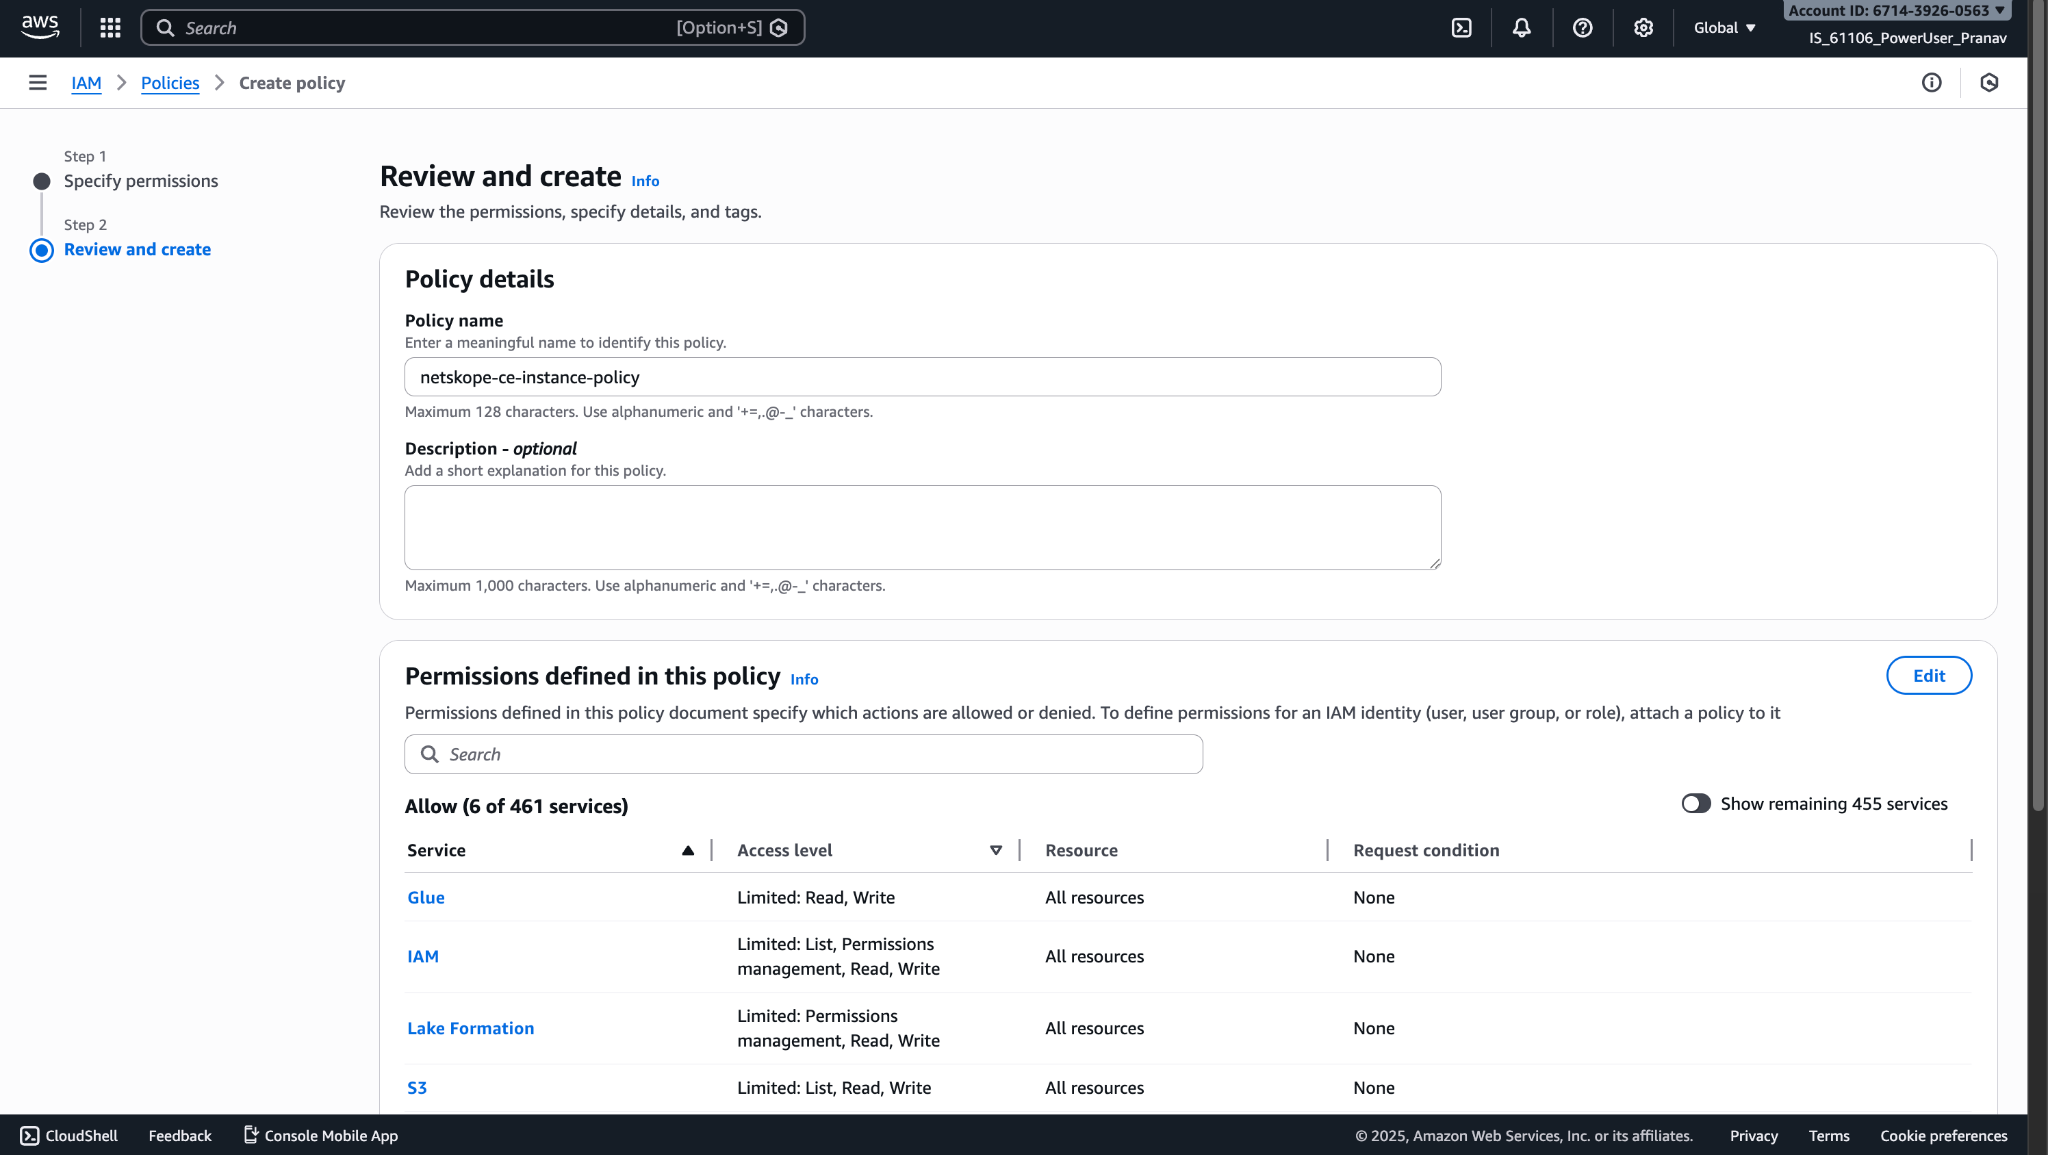Open the Privacy footer link
2048x1155 pixels.
[x=1754, y=1136]
